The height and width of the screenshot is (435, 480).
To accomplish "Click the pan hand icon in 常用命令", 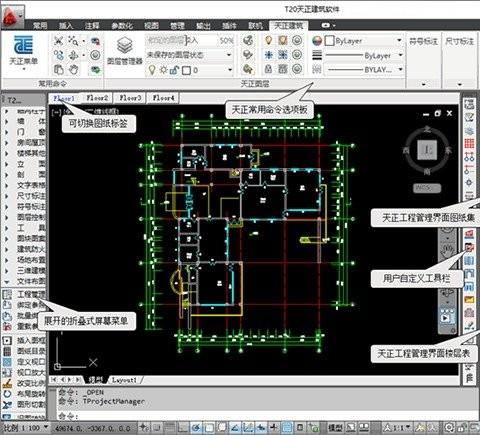I will [73, 70].
